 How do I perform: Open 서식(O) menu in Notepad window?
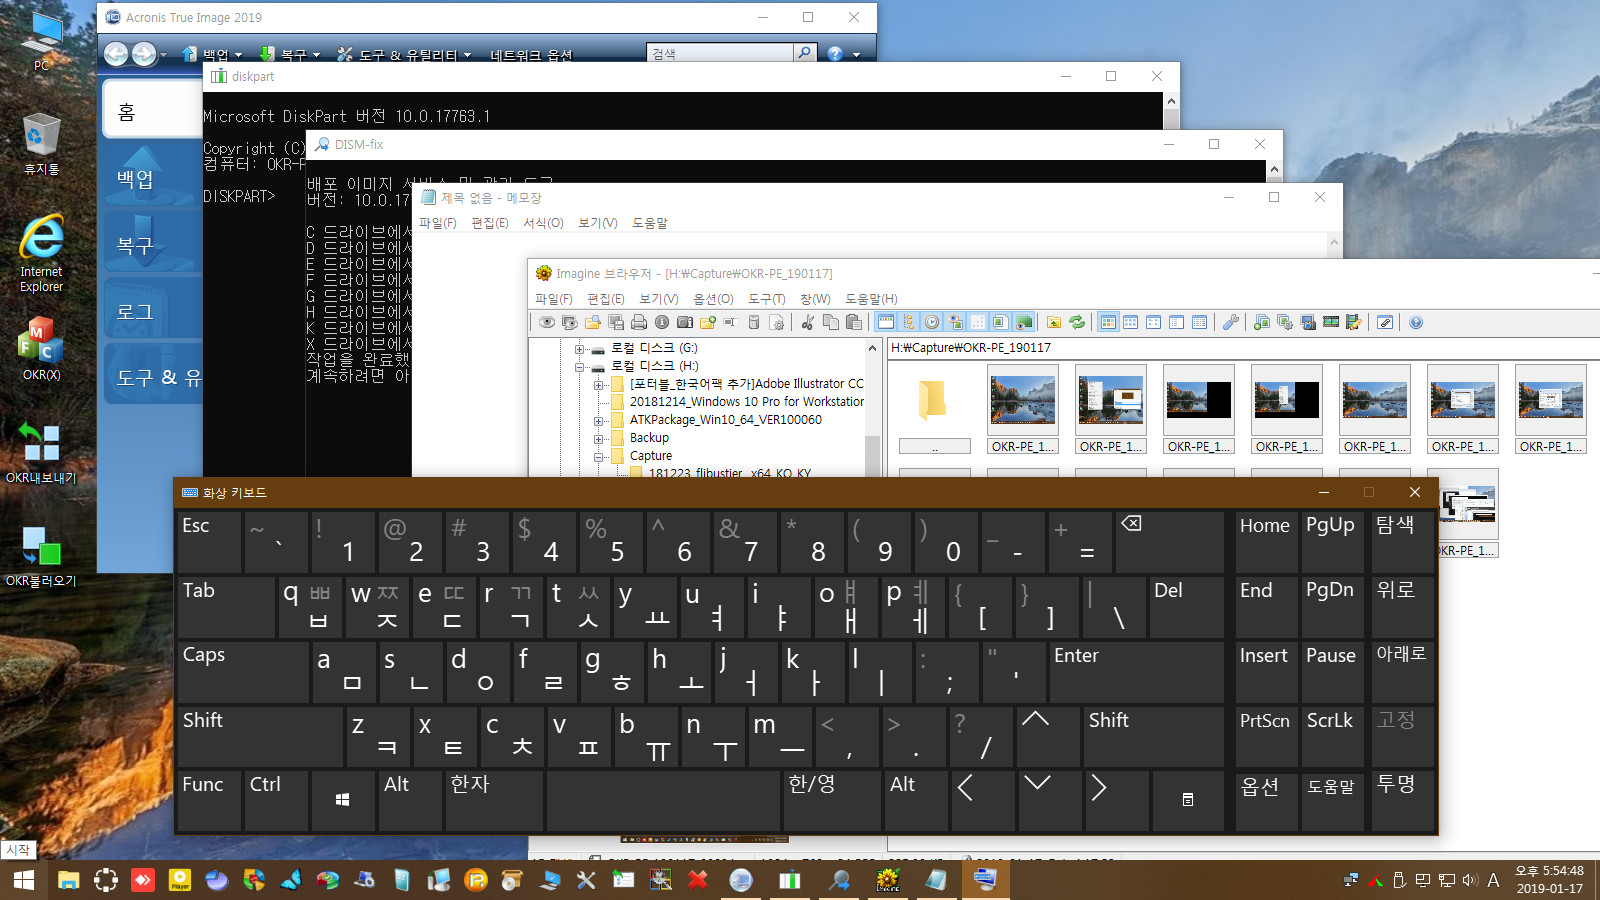pos(543,223)
